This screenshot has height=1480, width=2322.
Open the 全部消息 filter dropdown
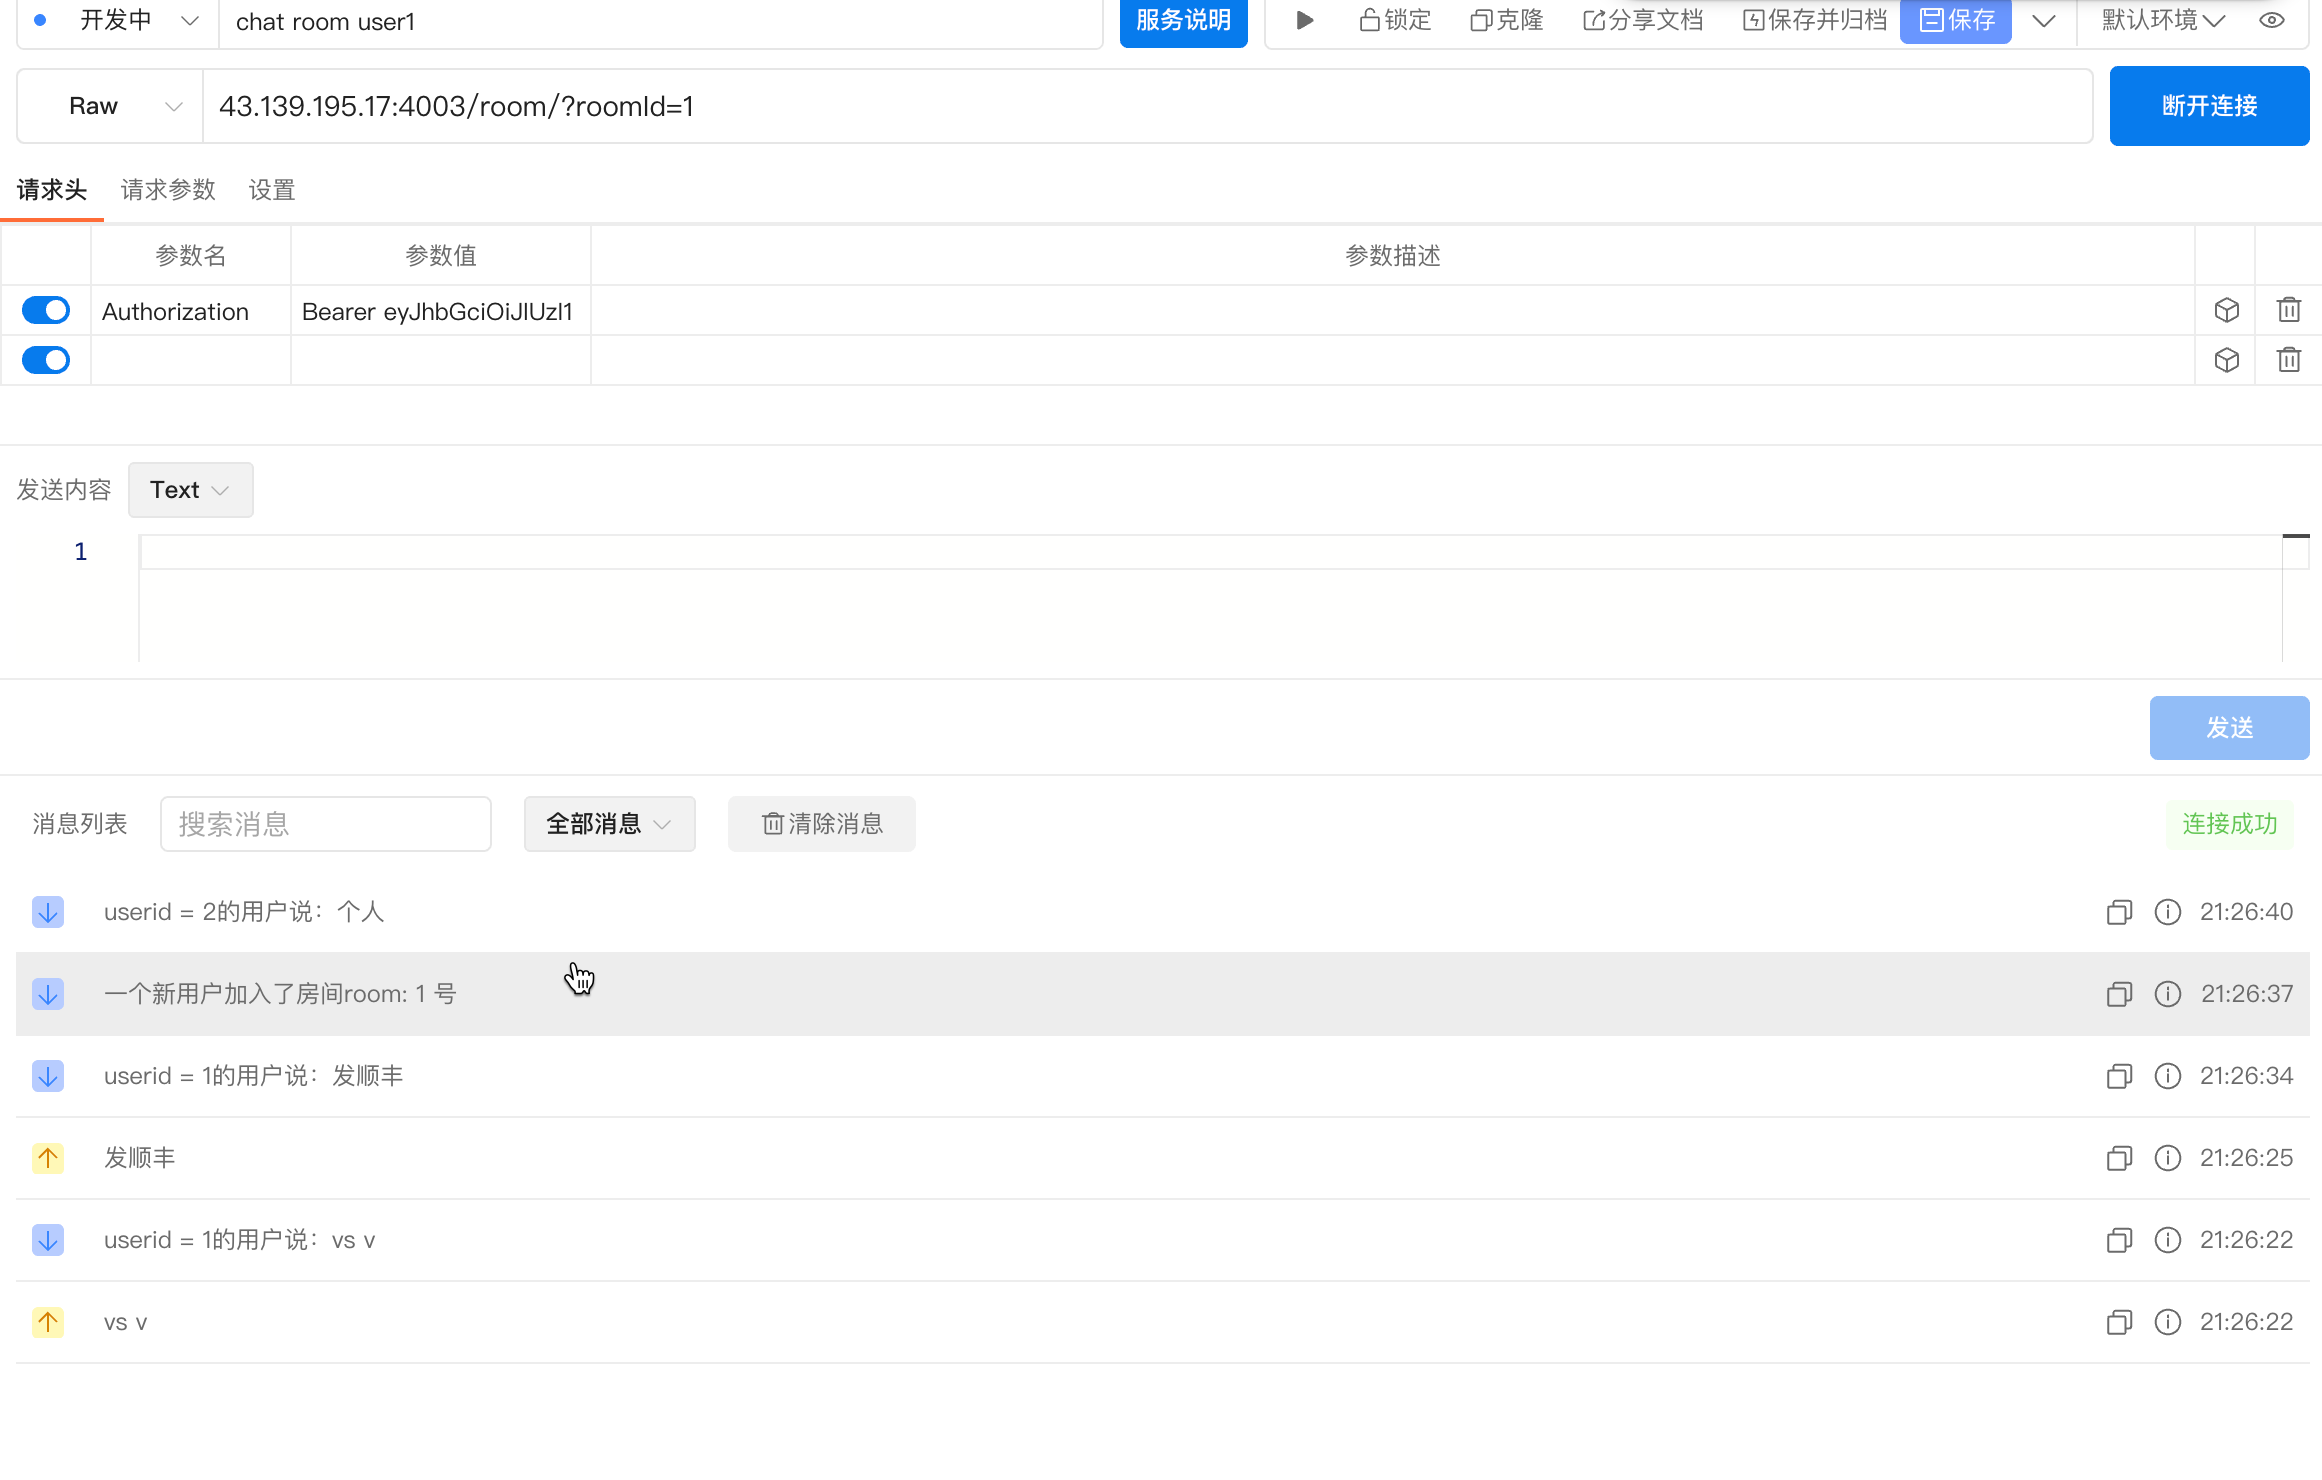tap(609, 824)
